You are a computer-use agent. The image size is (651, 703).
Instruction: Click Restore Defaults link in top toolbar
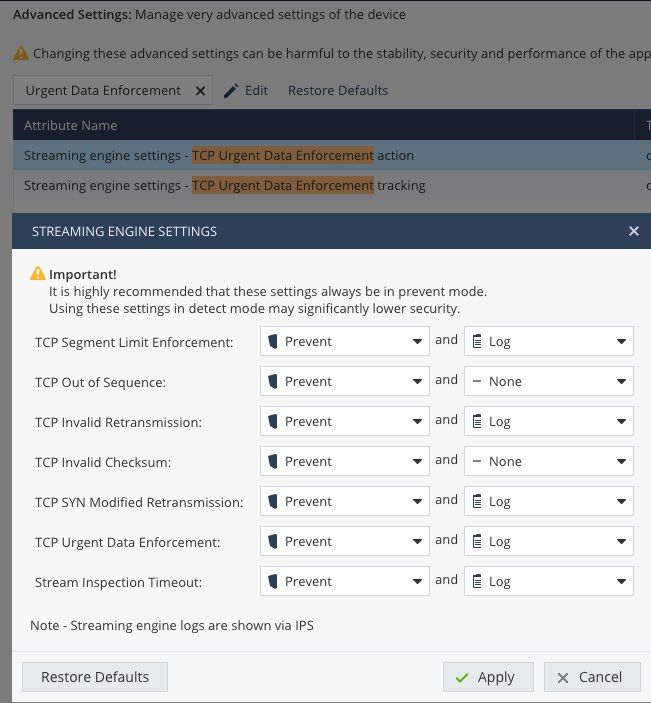click(338, 91)
